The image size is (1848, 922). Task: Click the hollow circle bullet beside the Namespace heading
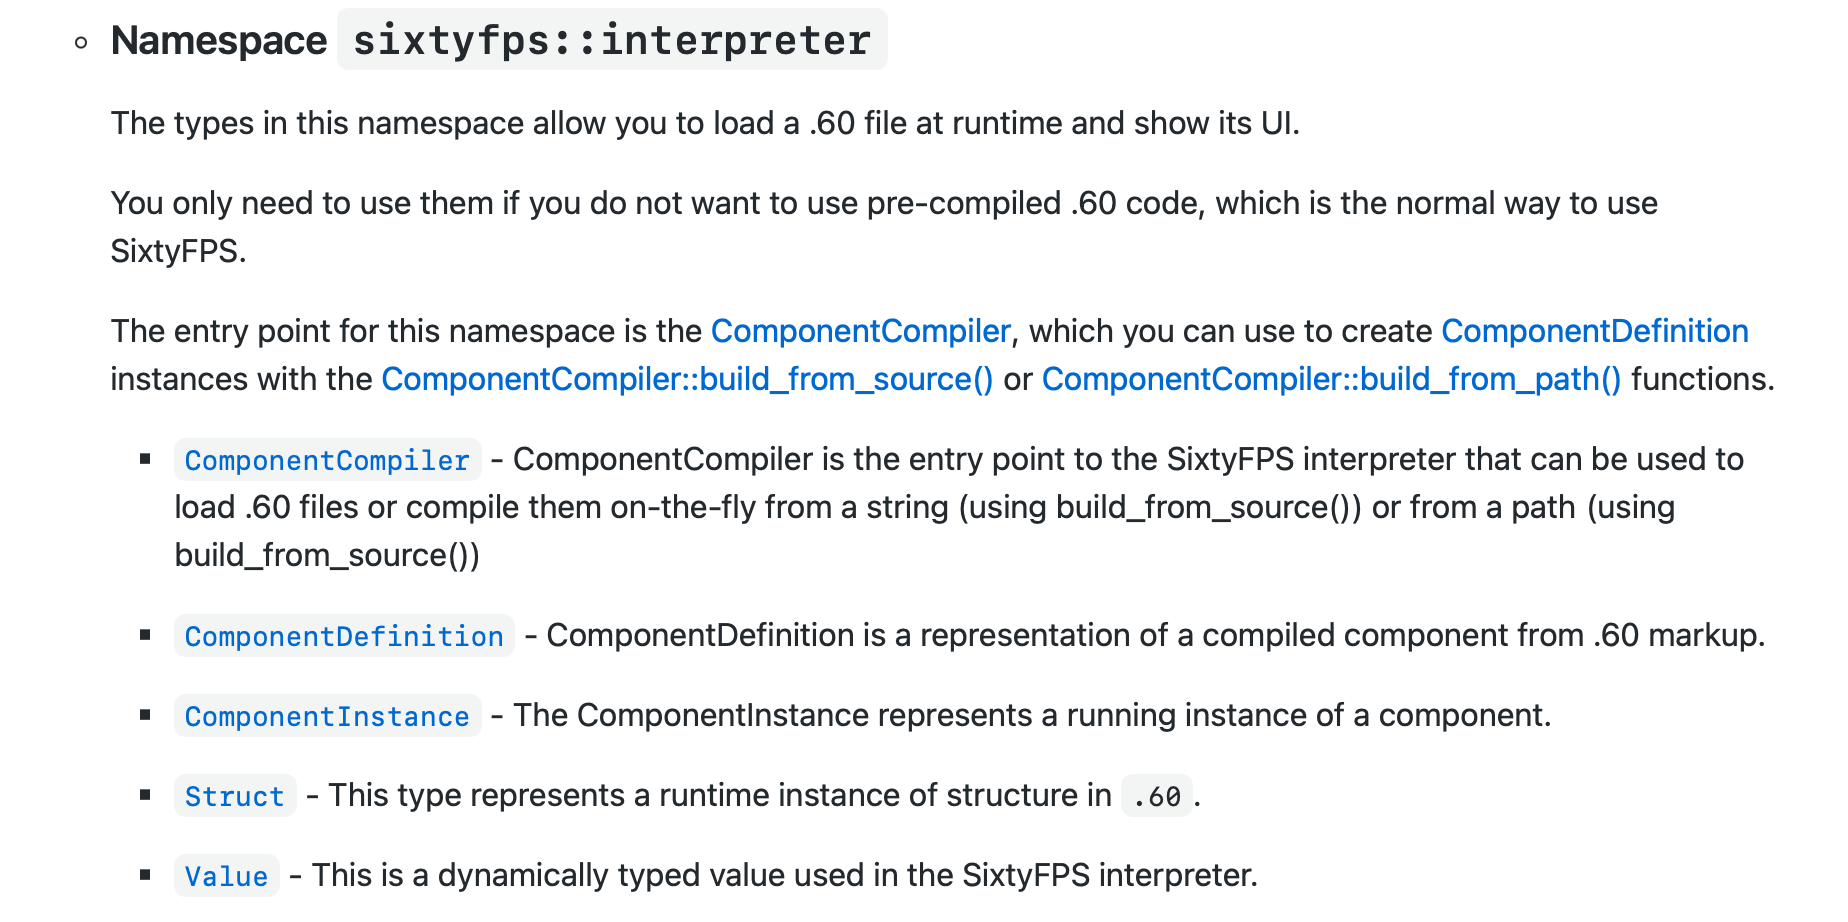click(81, 42)
